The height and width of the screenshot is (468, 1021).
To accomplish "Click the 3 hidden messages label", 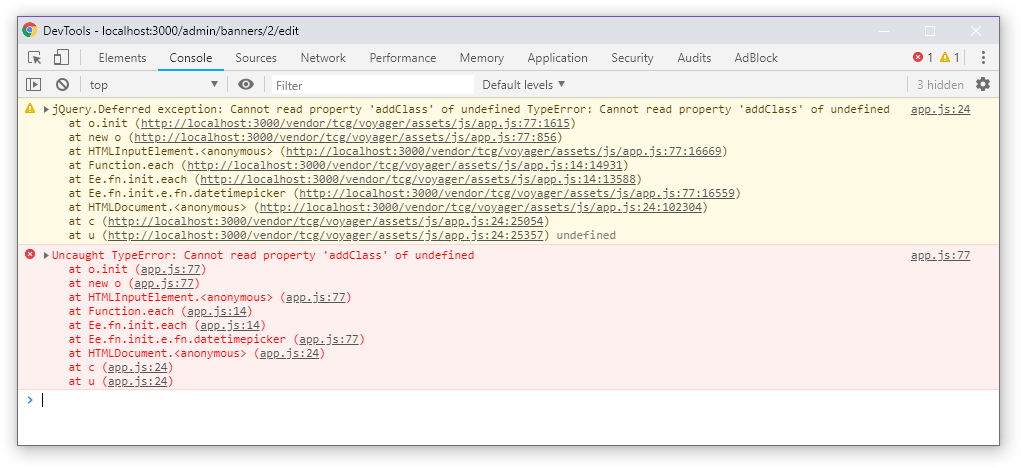I will click(940, 85).
